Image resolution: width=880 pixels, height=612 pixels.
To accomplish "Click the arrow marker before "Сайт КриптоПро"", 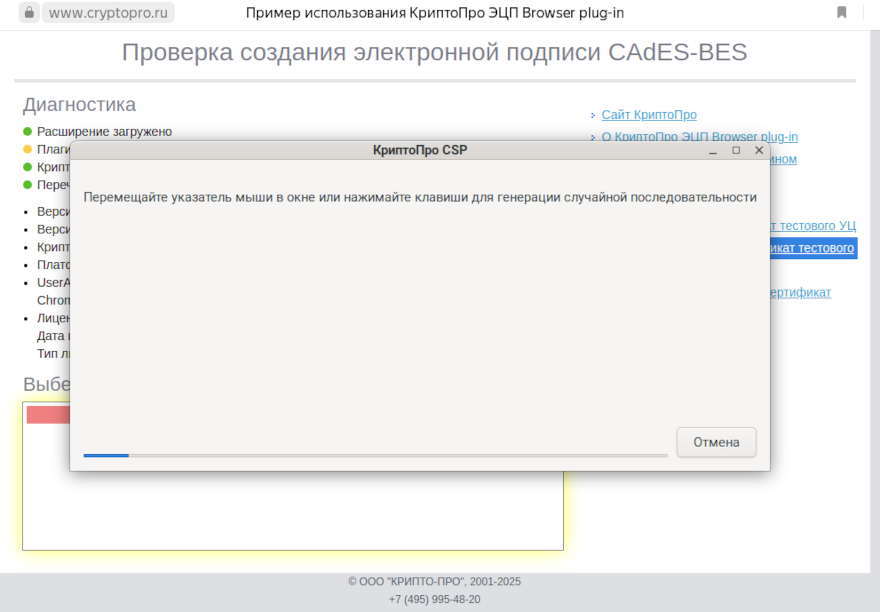I will coord(595,114).
